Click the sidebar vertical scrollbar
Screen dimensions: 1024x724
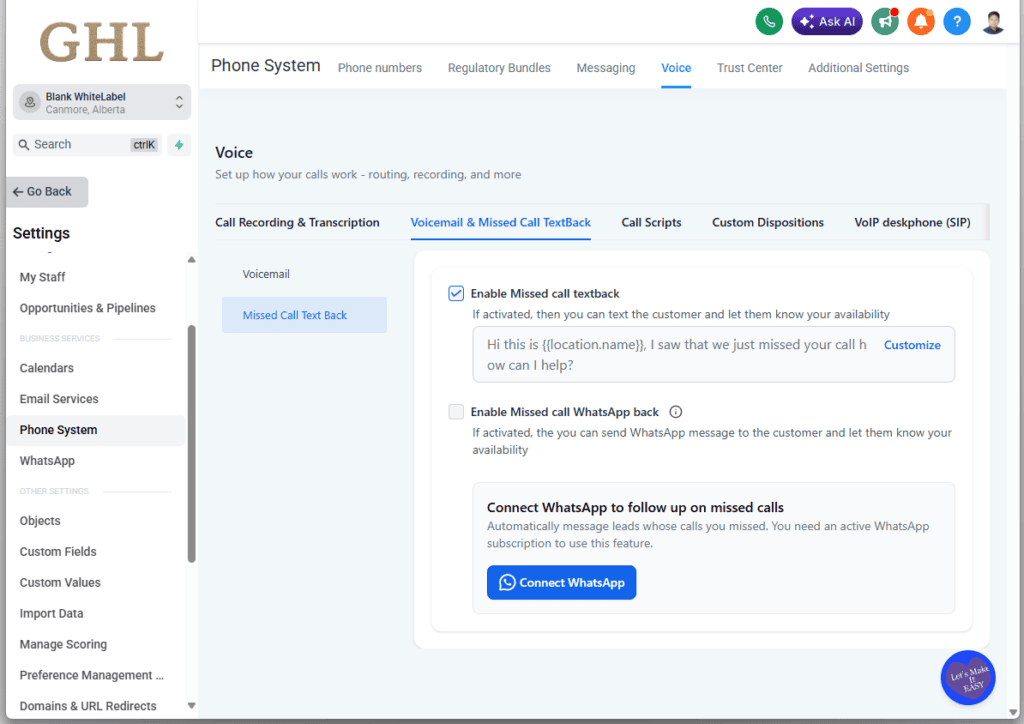pyautogui.click(x=191, y=444)
